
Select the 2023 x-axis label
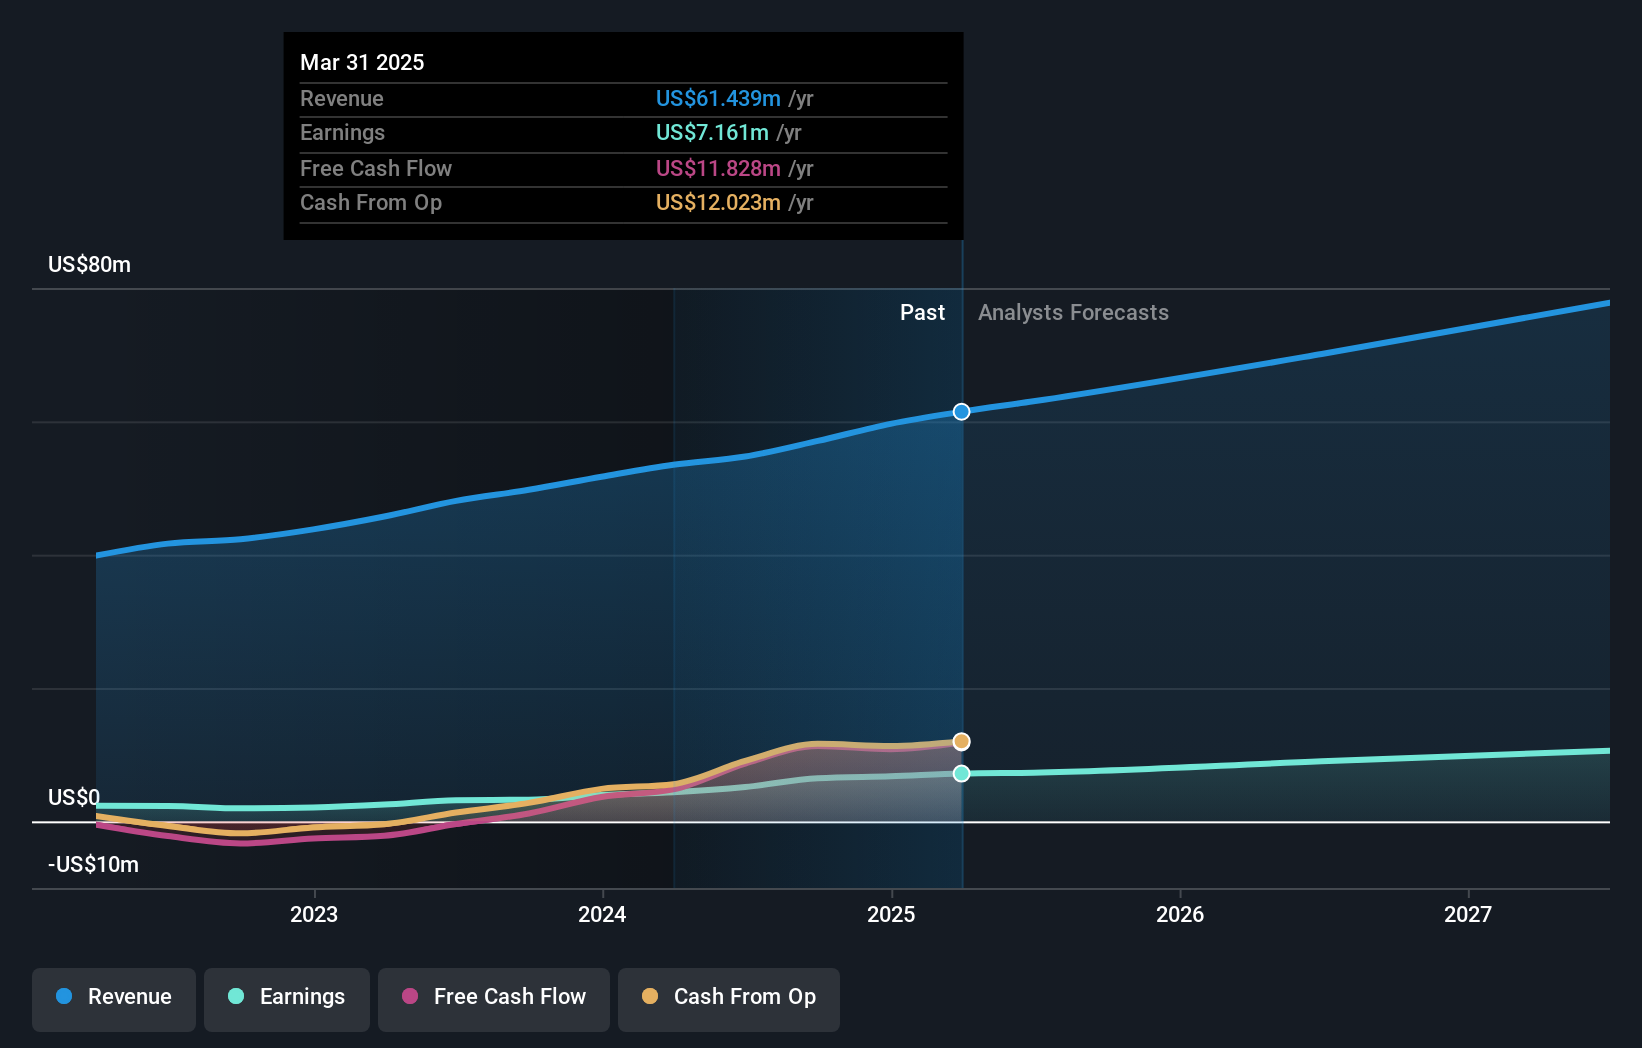314,914
